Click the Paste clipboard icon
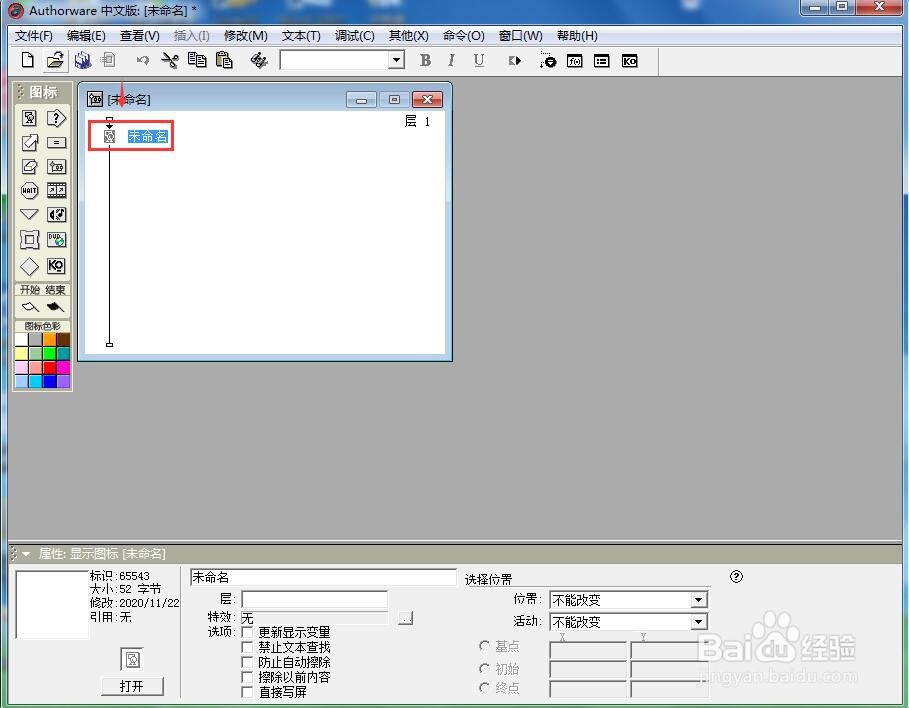 click(x=224, y=60)
